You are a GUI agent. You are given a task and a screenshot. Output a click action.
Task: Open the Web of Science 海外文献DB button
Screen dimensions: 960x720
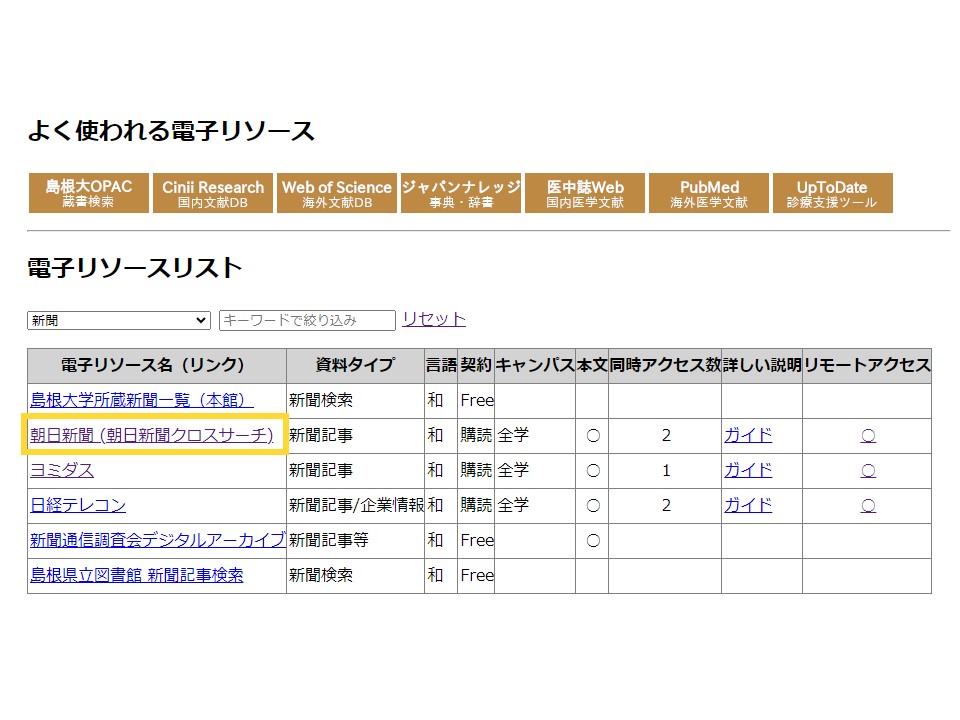click(337, 193)
